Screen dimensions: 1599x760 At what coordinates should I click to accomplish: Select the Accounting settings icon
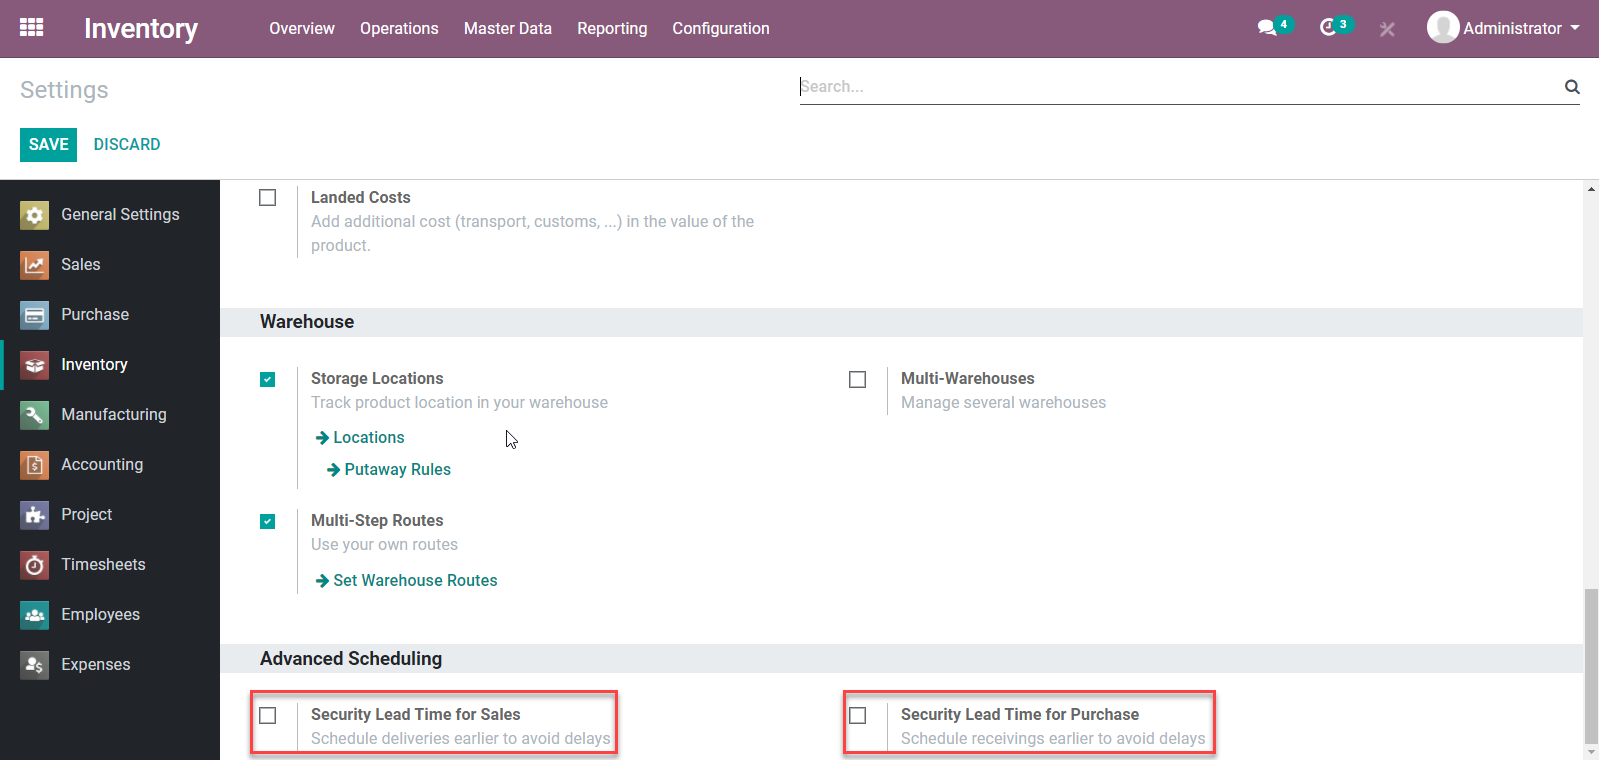[34, 465]
